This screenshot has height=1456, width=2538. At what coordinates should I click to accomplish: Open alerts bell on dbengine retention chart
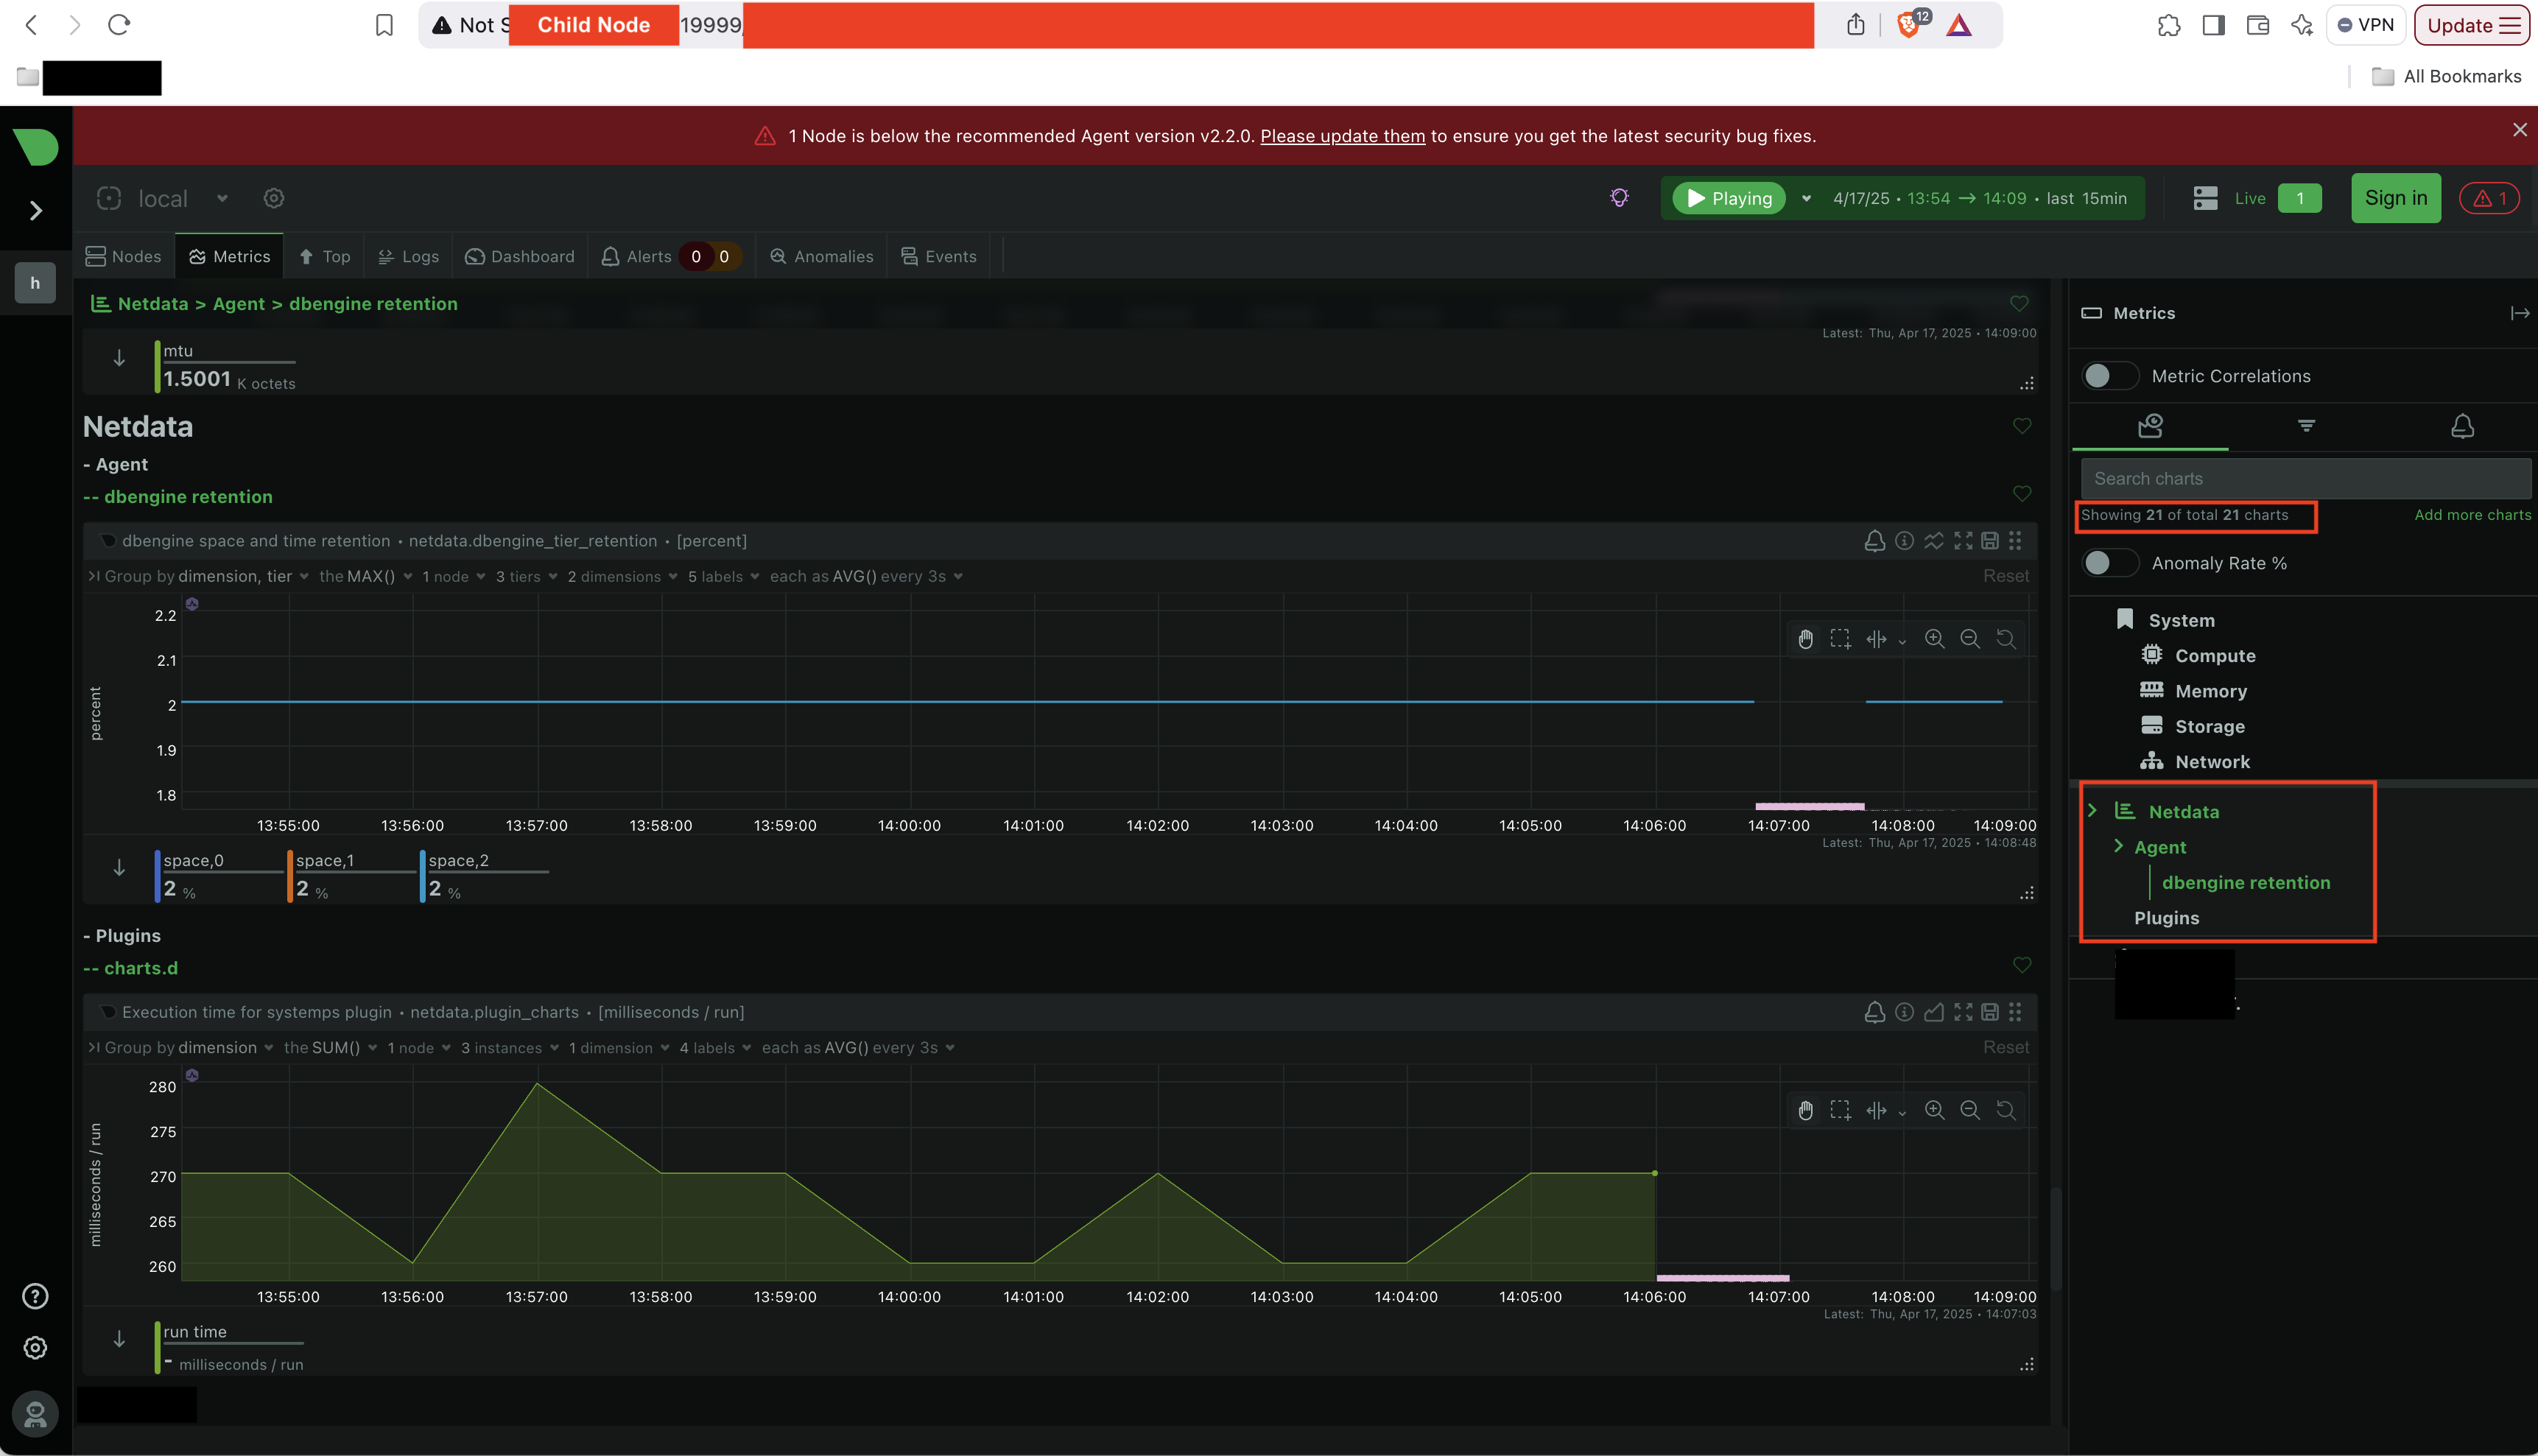pos(1874,541)
